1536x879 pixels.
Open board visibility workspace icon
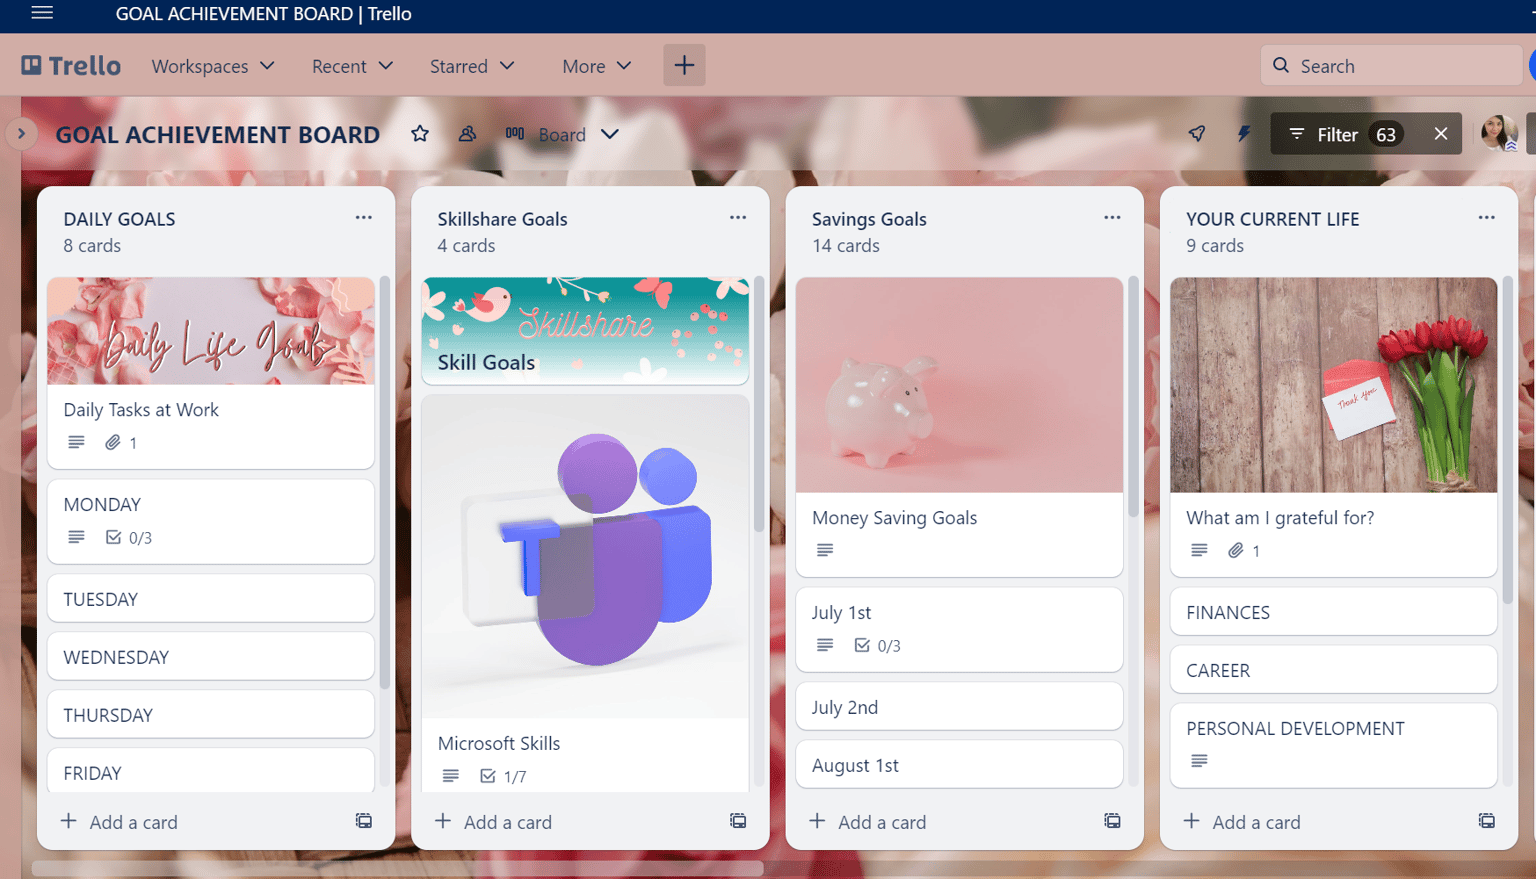[467, 134]
